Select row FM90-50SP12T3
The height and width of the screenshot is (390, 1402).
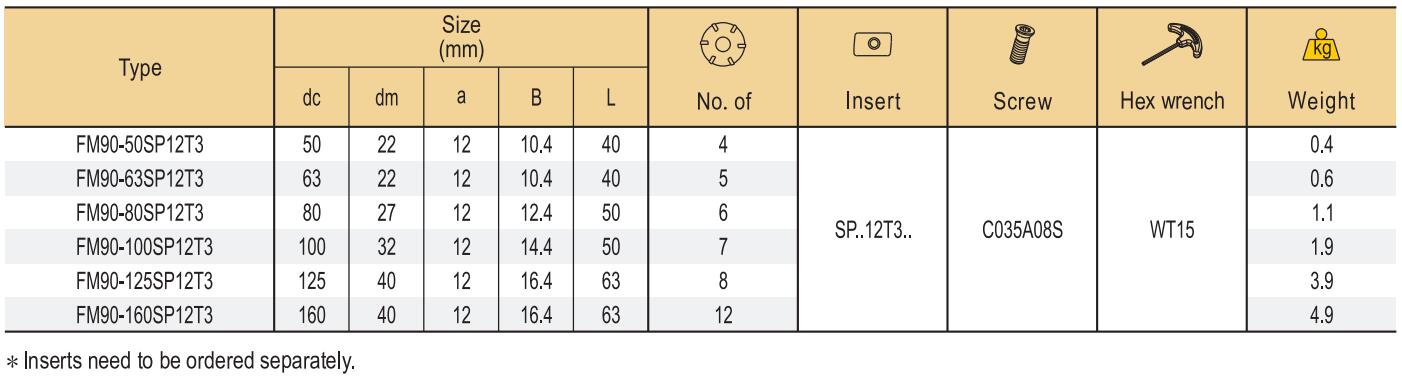click(701, 144)
